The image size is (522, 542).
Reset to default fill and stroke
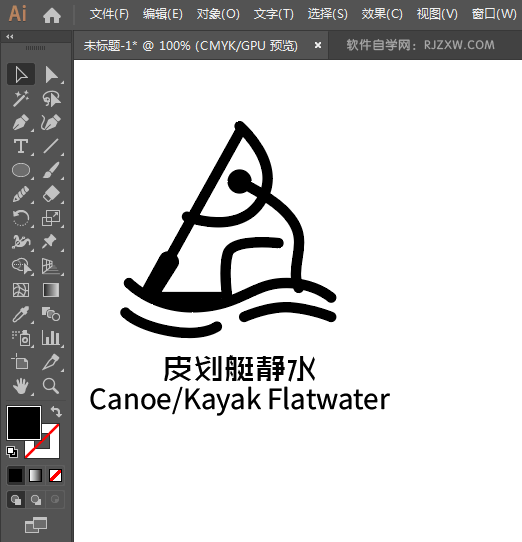pyautogui.click(x=12, y=451)
